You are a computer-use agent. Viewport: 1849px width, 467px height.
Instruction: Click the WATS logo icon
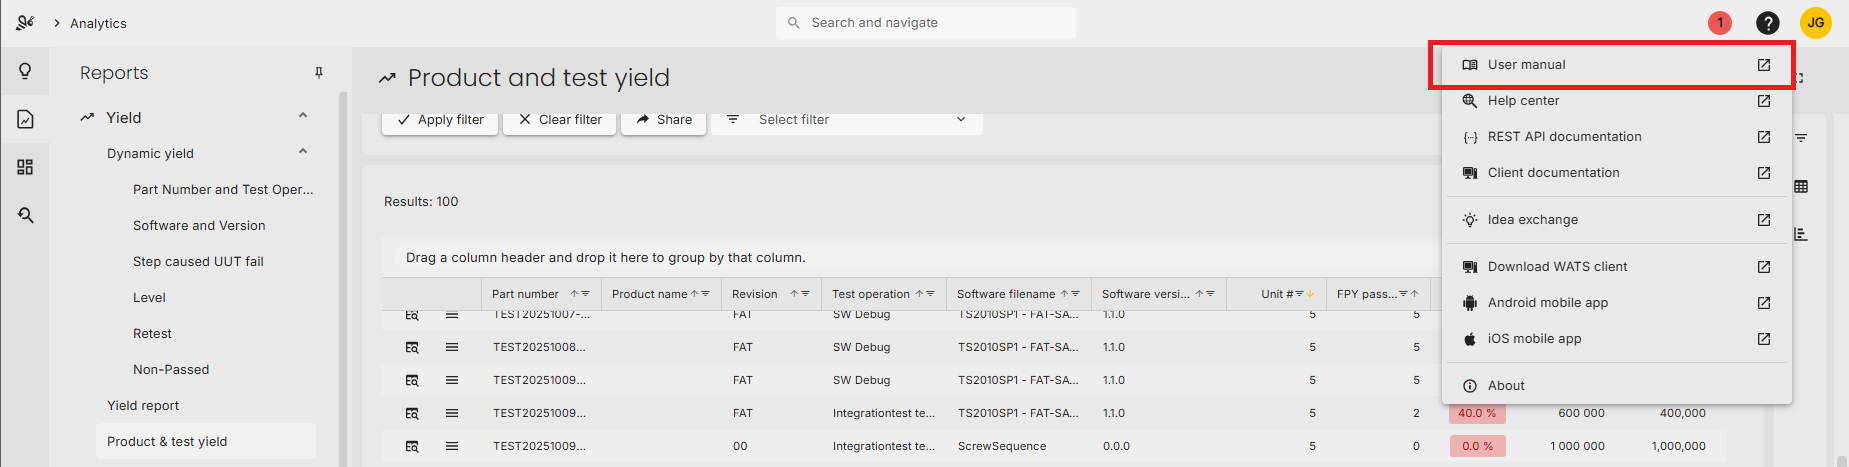[25, 22]
